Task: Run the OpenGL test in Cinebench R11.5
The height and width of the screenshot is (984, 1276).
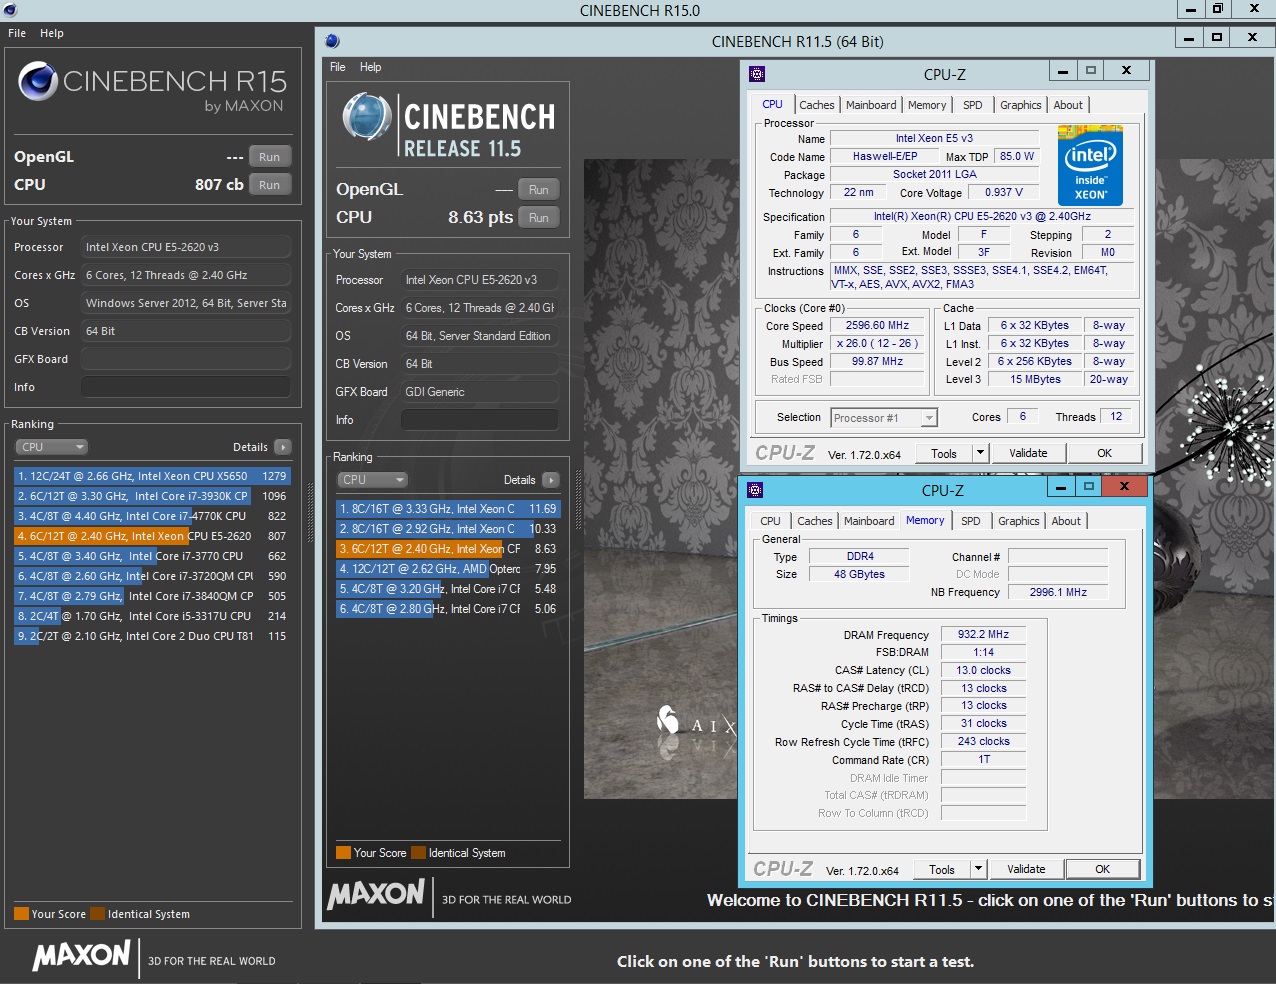Action: coord(539,190)
